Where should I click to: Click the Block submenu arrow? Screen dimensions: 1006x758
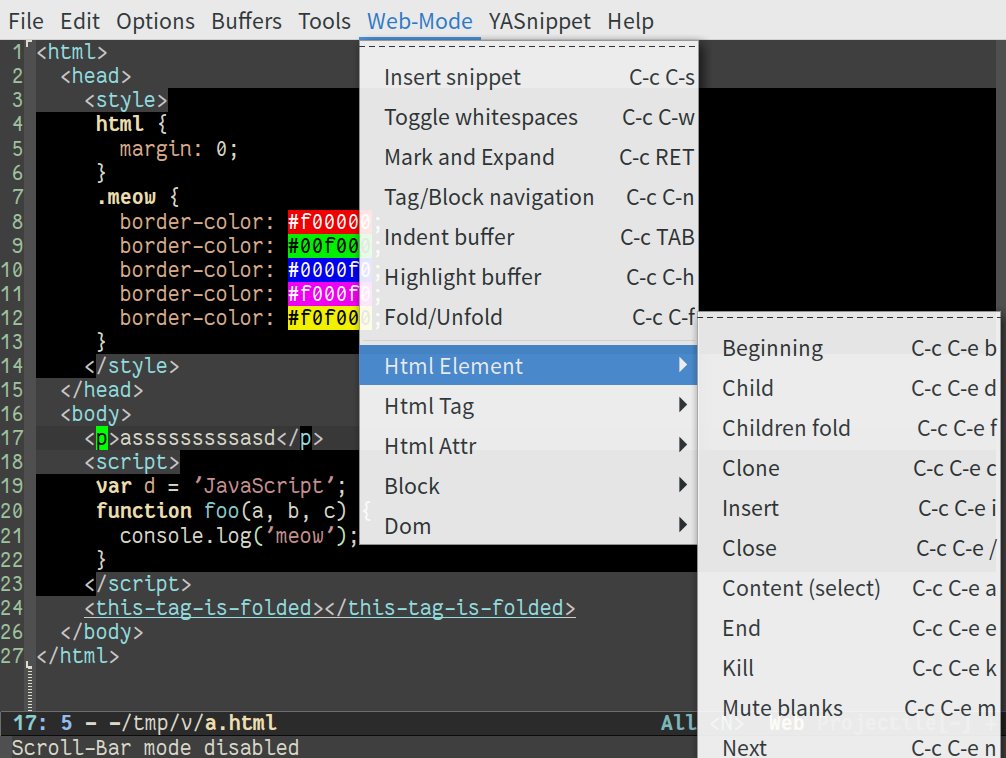coord(683,485)
